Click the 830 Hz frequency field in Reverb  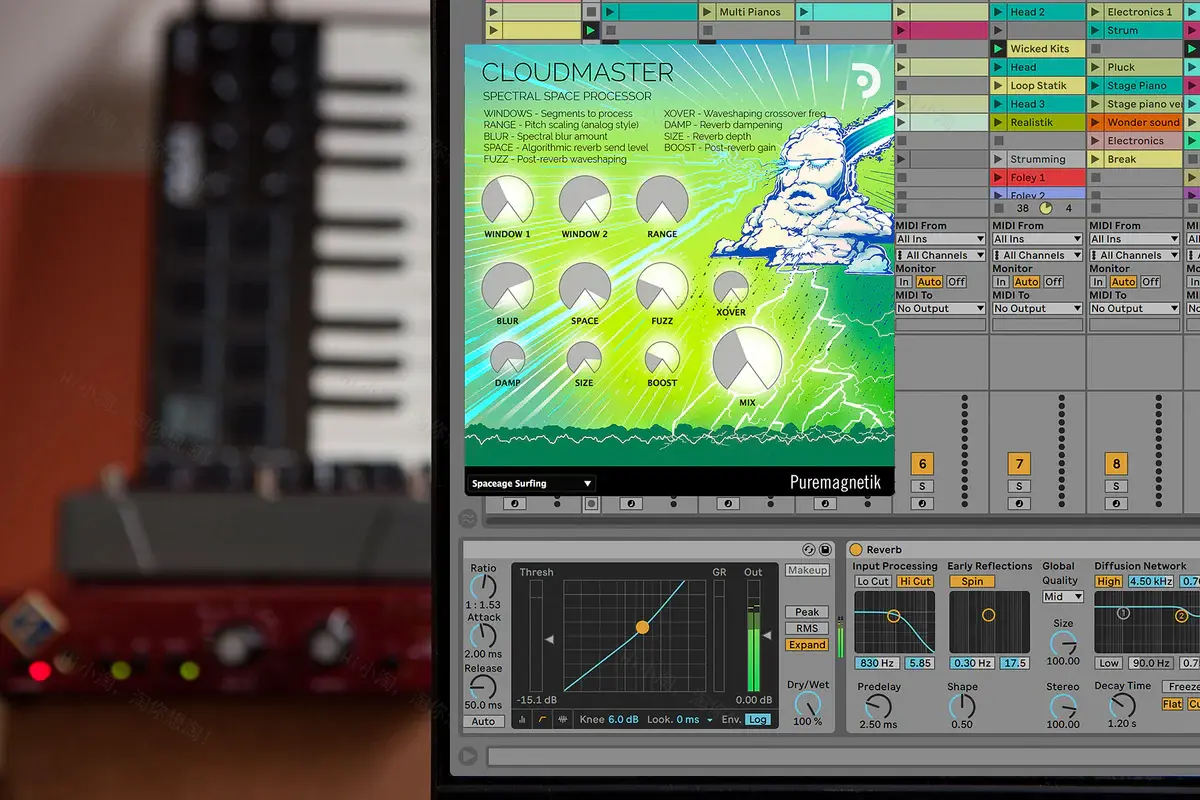click(x=878, y=663)
